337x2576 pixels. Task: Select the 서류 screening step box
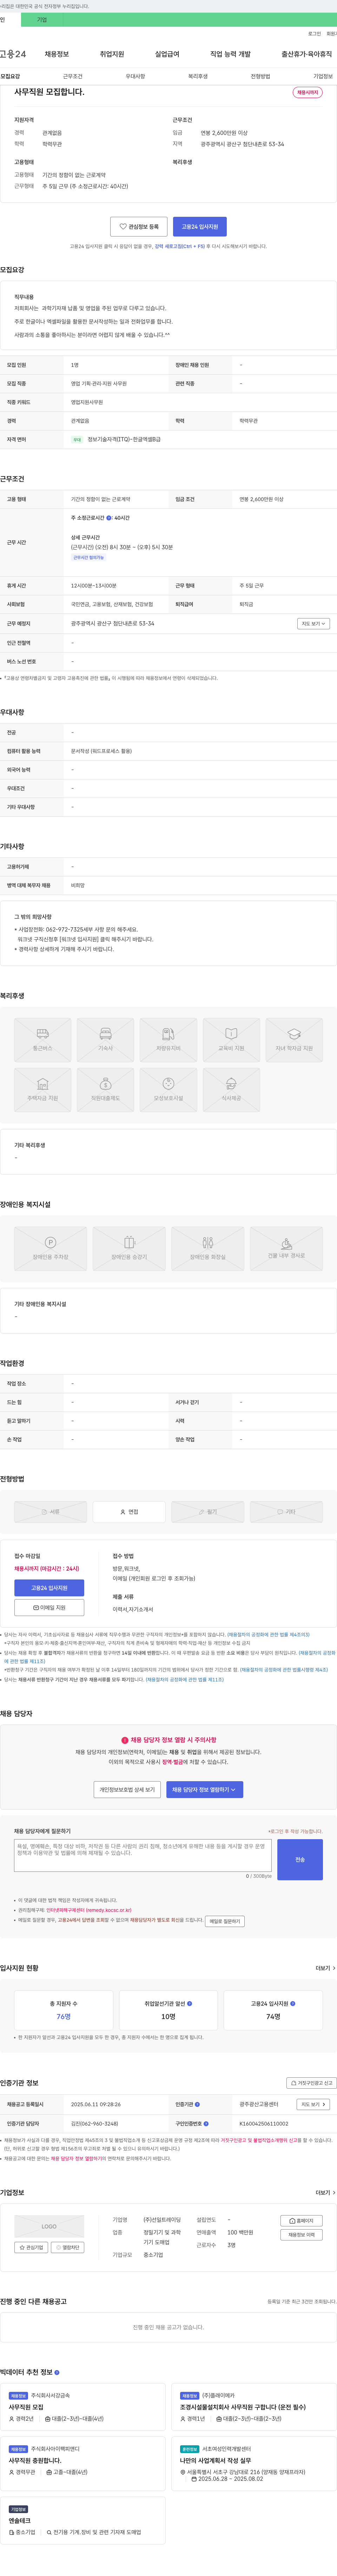(50, 1512)
